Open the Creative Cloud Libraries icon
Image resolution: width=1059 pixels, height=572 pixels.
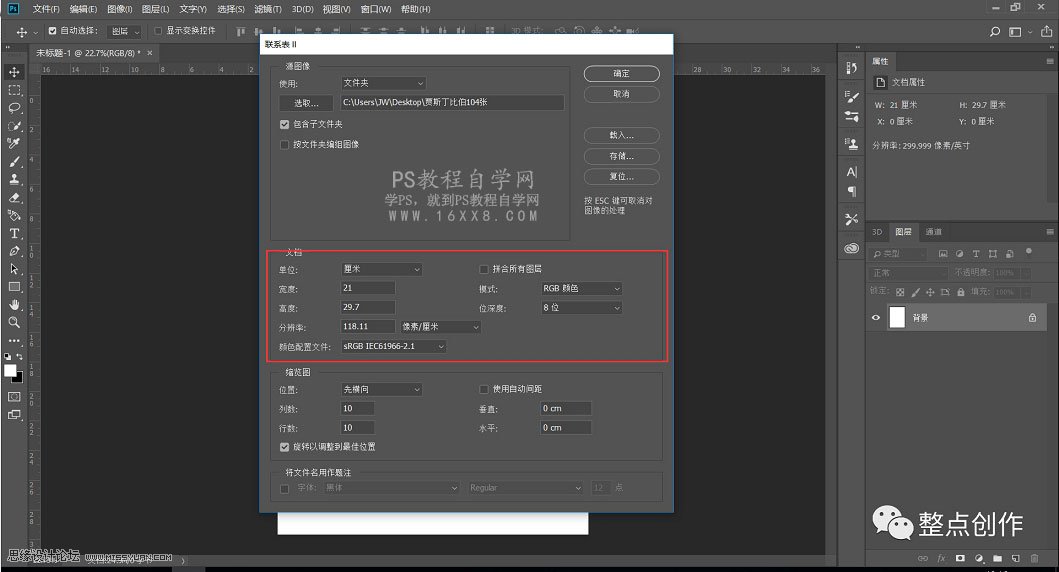coord(852,248)
